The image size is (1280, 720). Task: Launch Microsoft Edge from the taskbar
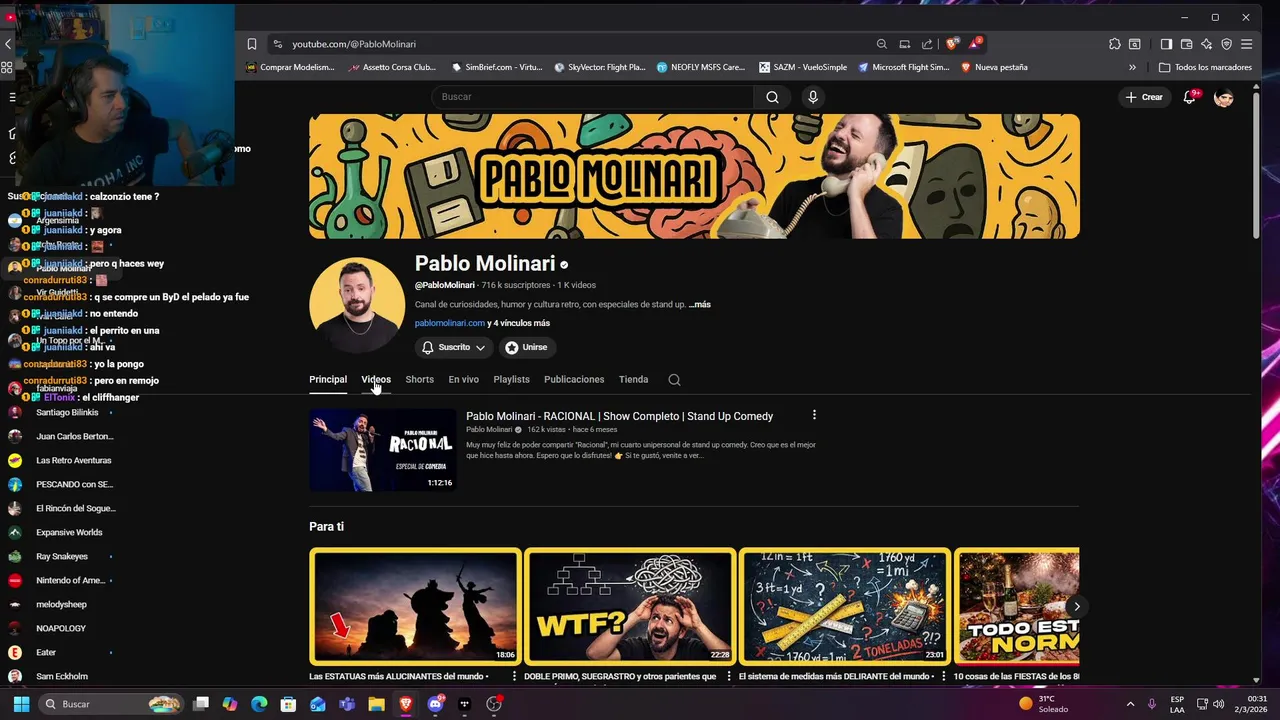pyautogui.click(x=259, y=704)
